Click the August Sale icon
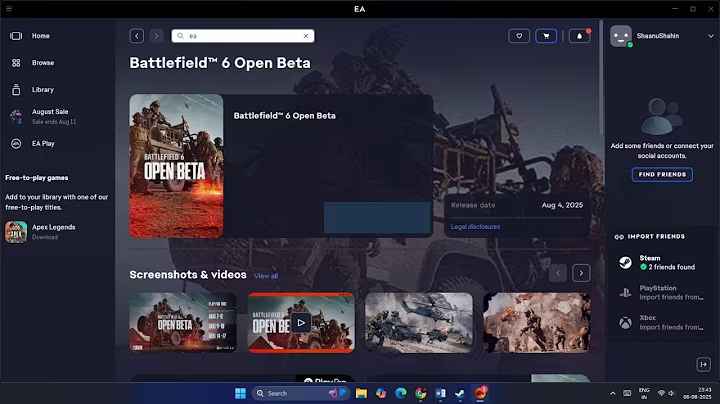This screenshot has height=404, width=720. 16,117
